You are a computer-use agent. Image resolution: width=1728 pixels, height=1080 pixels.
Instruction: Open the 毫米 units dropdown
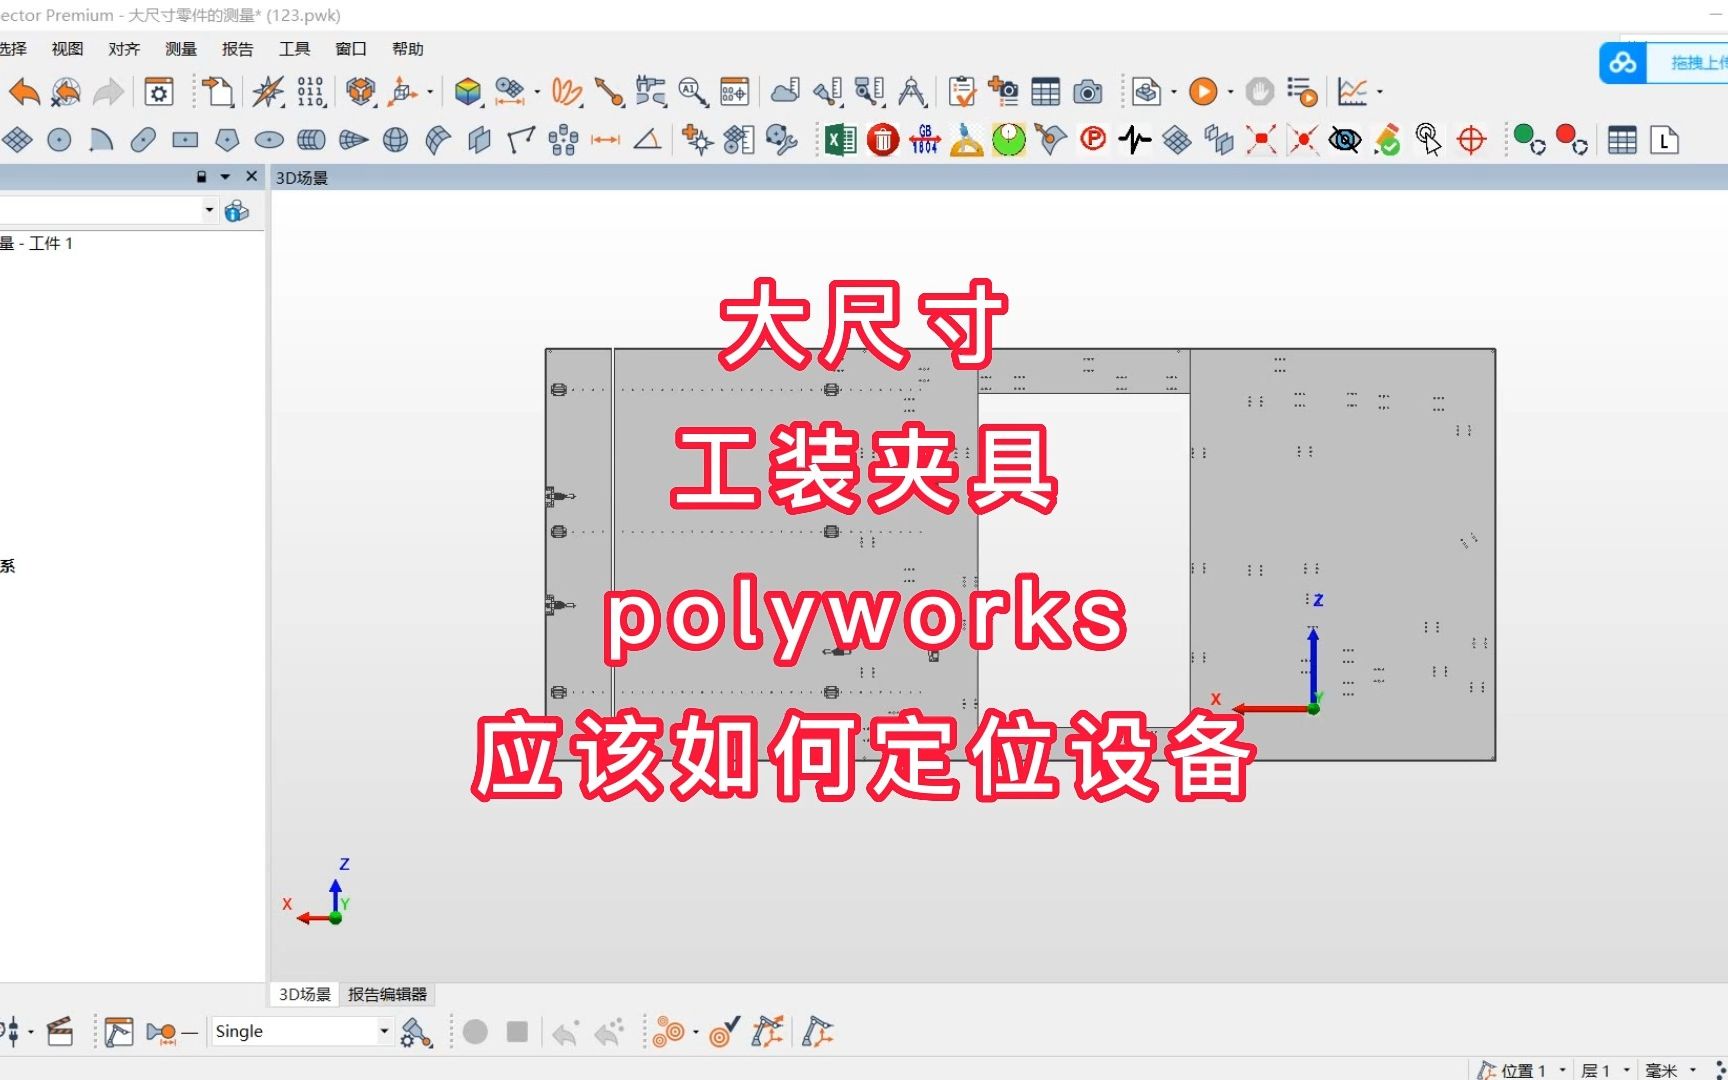coord(1692,1070)
